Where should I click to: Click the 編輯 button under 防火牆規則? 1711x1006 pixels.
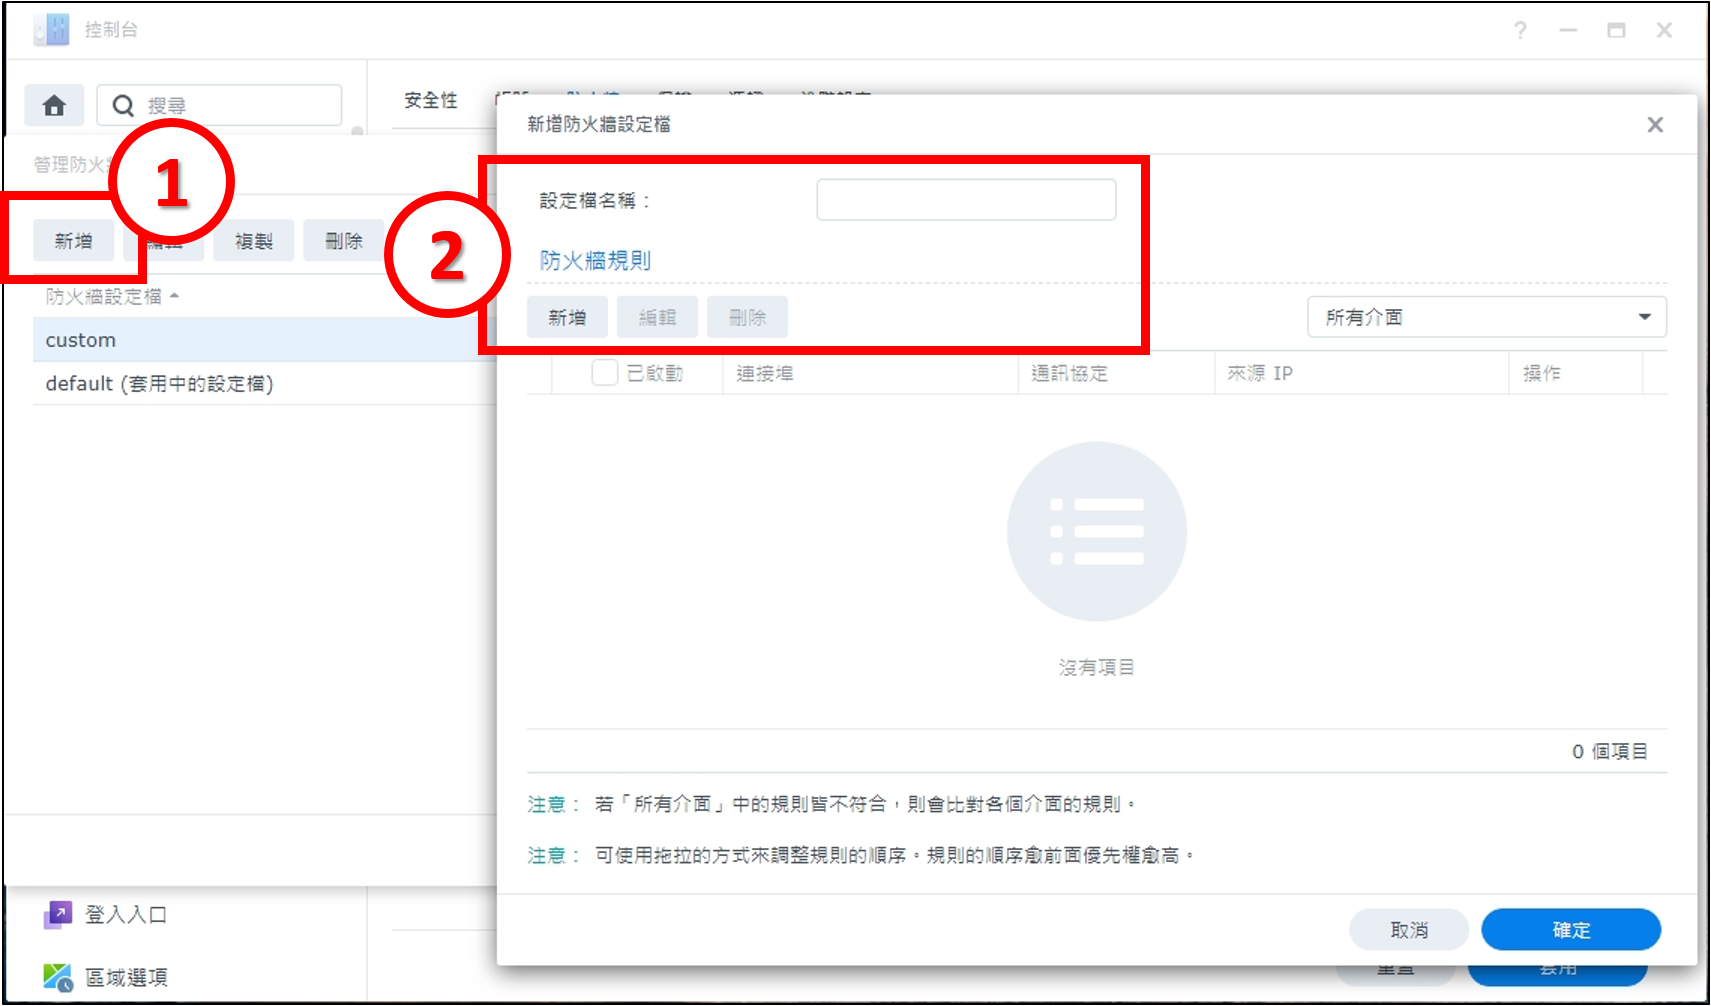(x=657, y=317)
